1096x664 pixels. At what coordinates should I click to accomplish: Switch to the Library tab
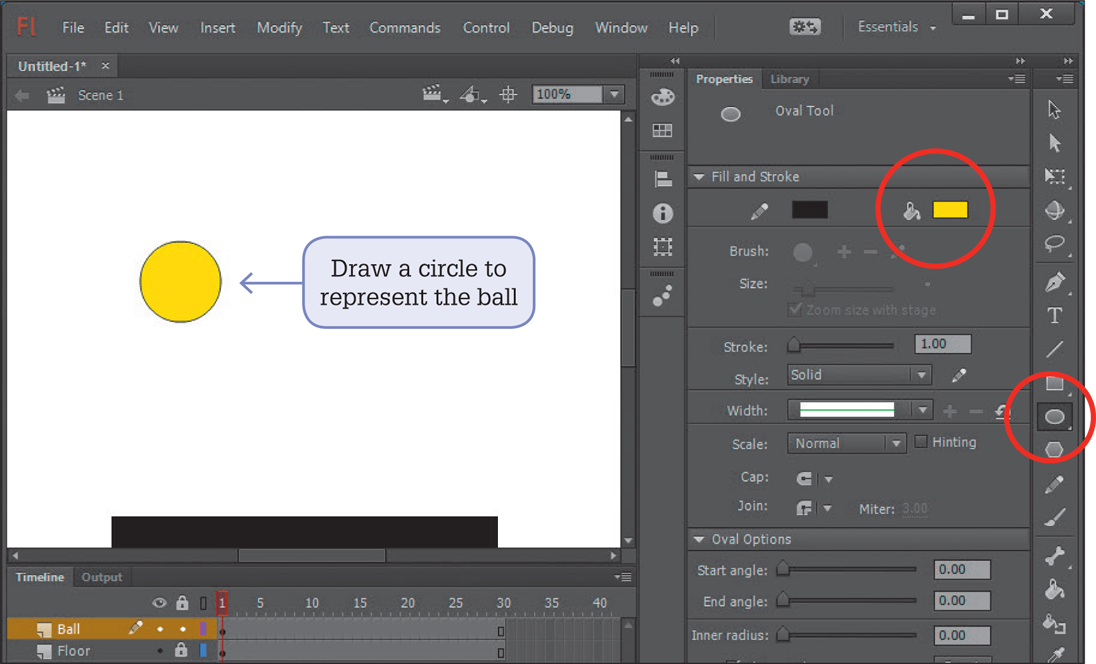(x=789, y=79)
